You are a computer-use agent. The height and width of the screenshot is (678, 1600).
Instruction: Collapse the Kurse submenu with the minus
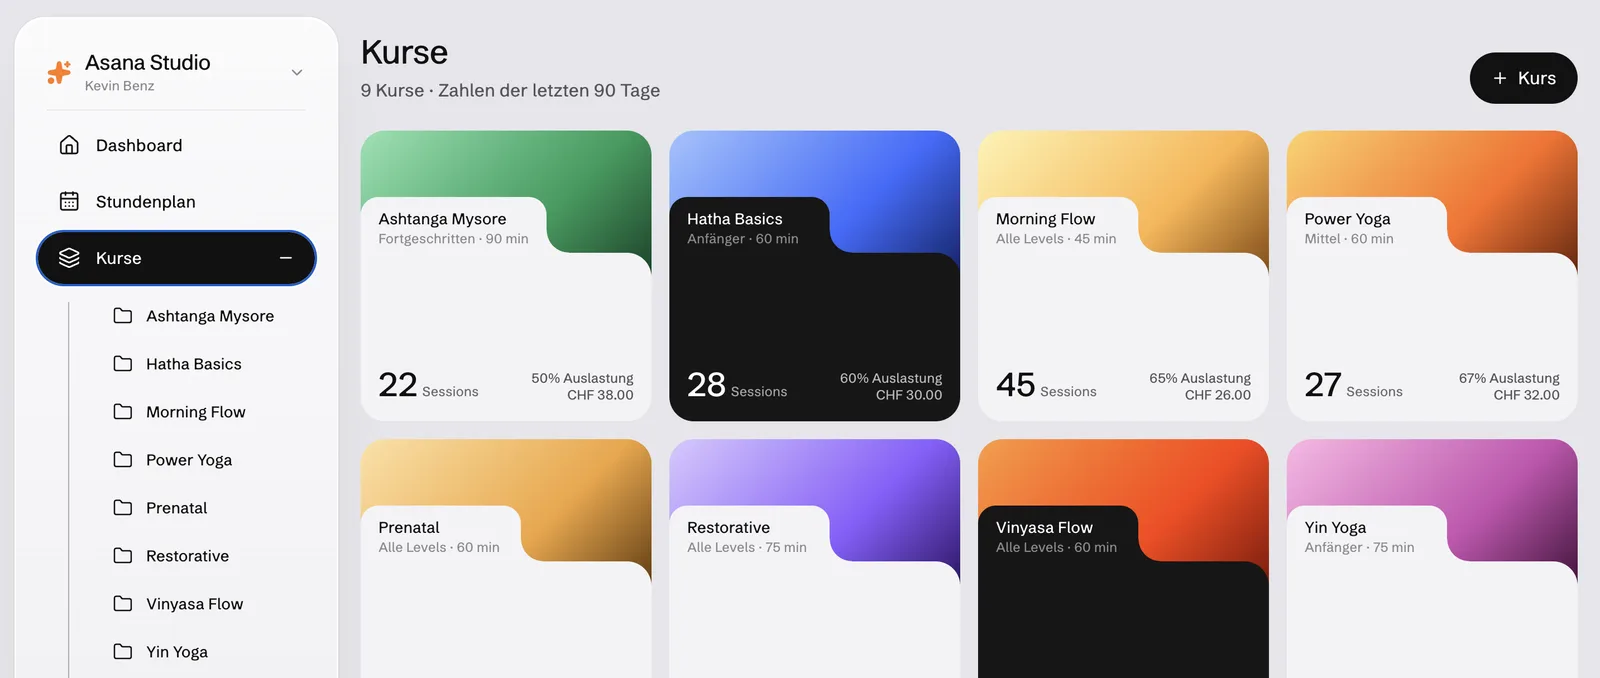coord(286,258)
